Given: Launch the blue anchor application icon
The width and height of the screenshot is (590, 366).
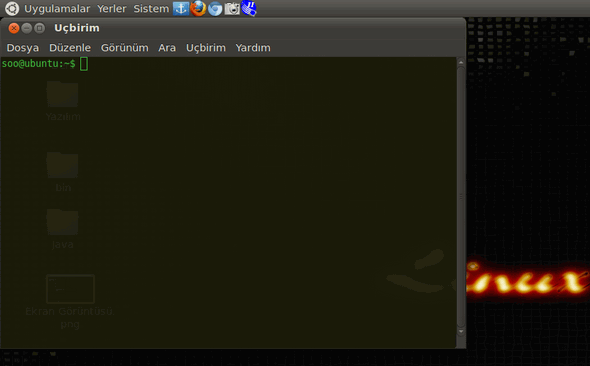Looking at the screenshot, I should click(x=181, y=8).
